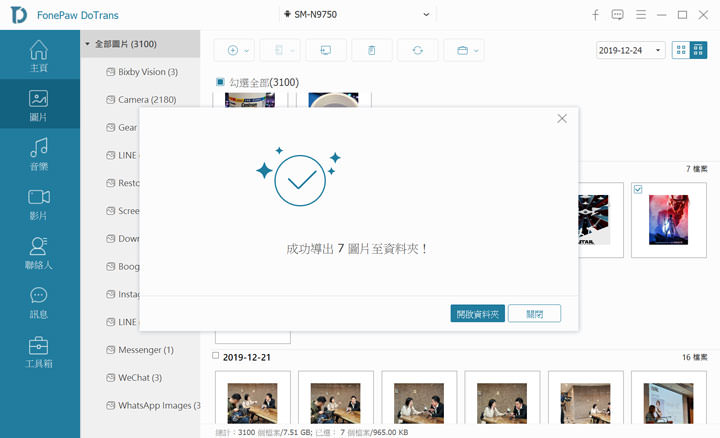Open the Contacts (聯絡人) section
Image resolution: width=720 pixels, height=438 pixels.
pos(39,253)
